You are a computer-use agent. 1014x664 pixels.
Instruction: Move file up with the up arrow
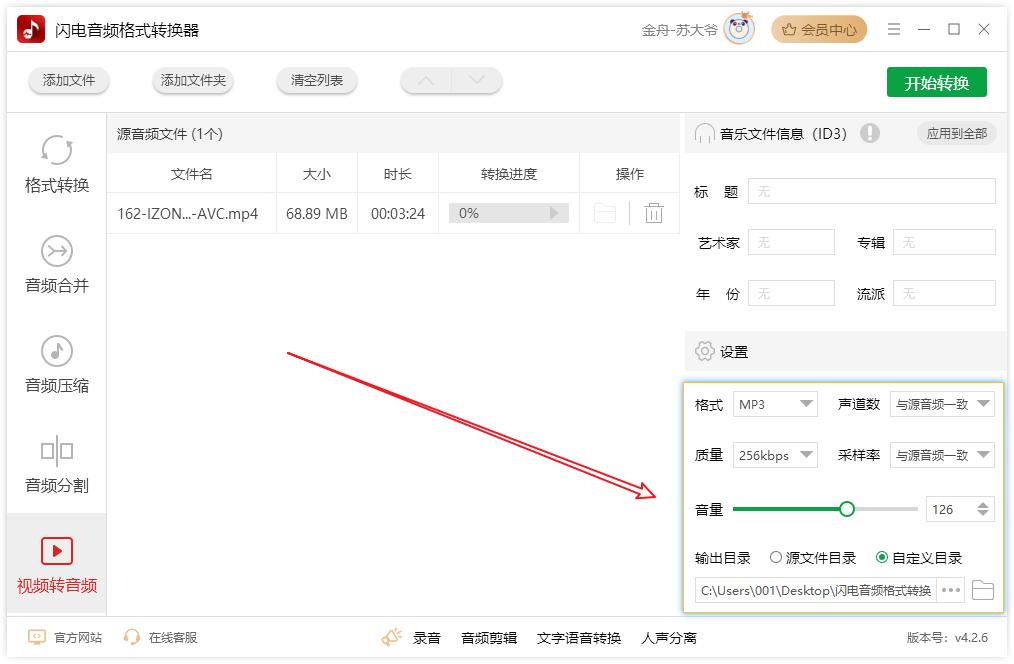click(x=426, y=81)
